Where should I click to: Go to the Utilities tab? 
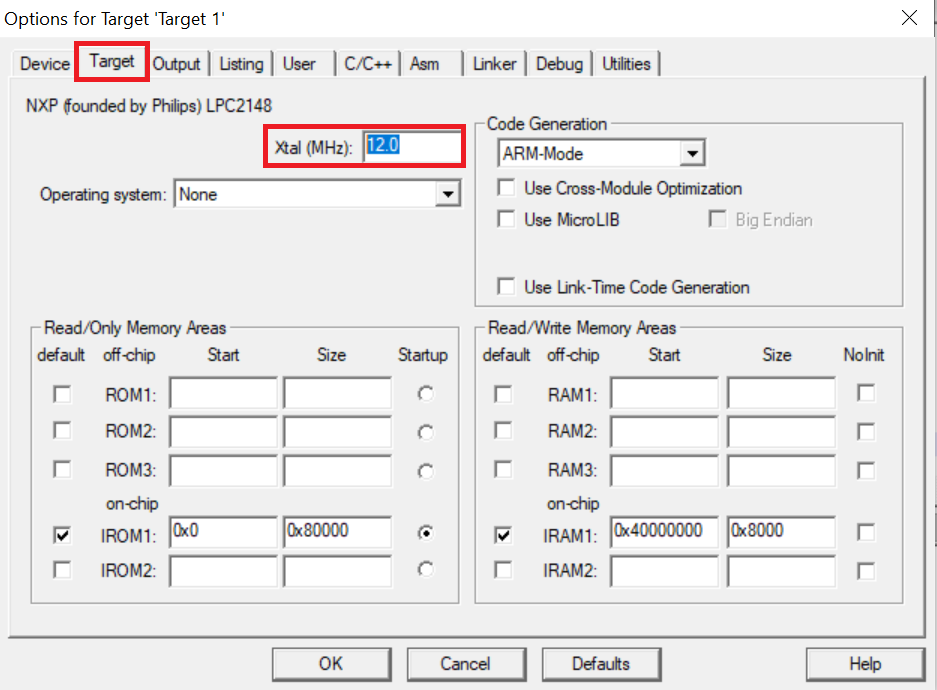626,63
